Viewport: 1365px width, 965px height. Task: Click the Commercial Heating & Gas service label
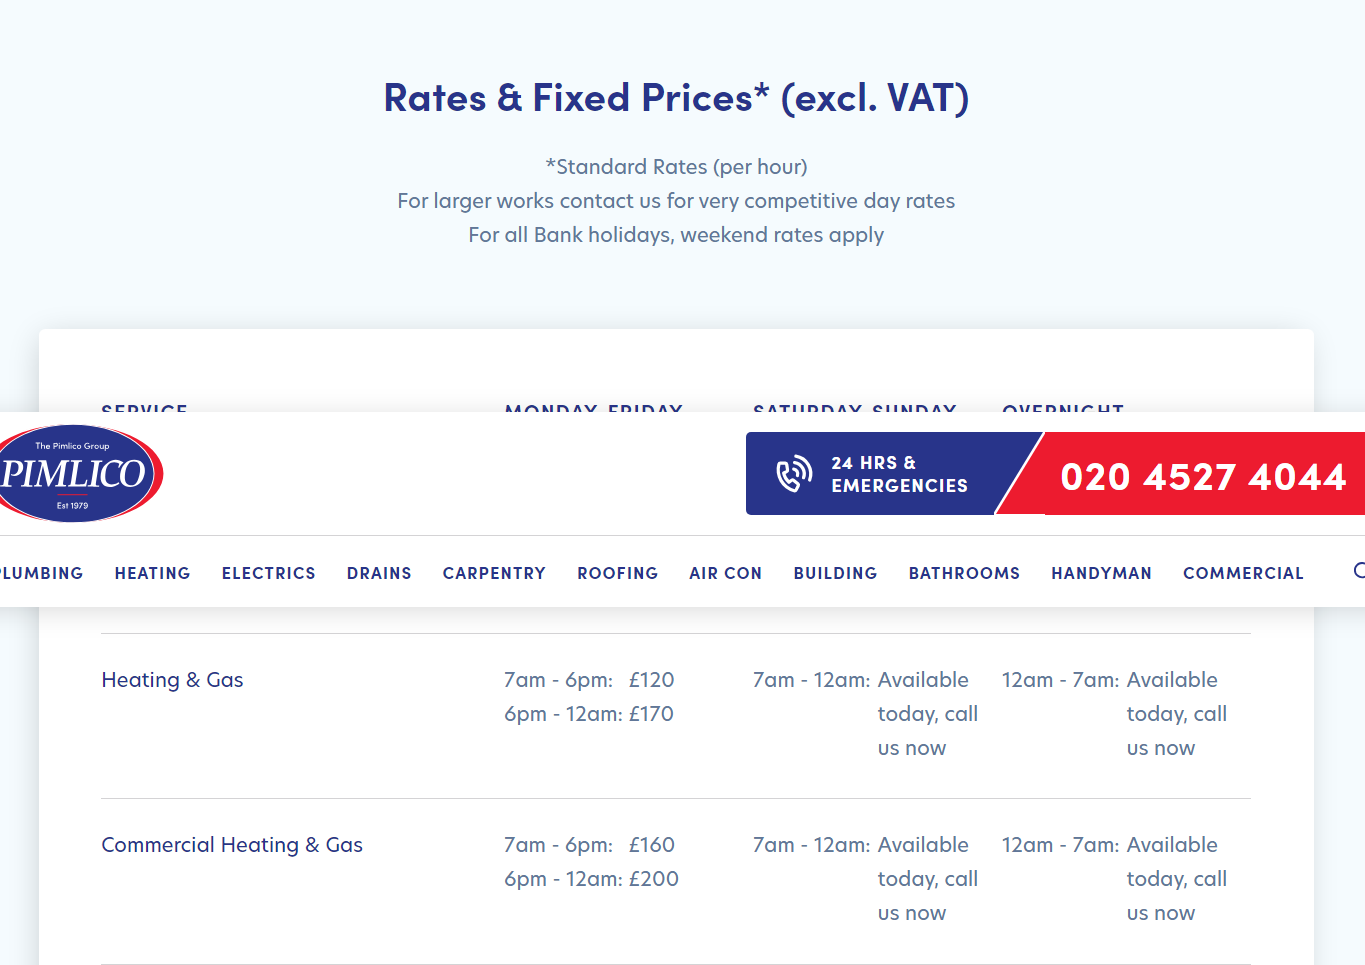tap(232, 845)
